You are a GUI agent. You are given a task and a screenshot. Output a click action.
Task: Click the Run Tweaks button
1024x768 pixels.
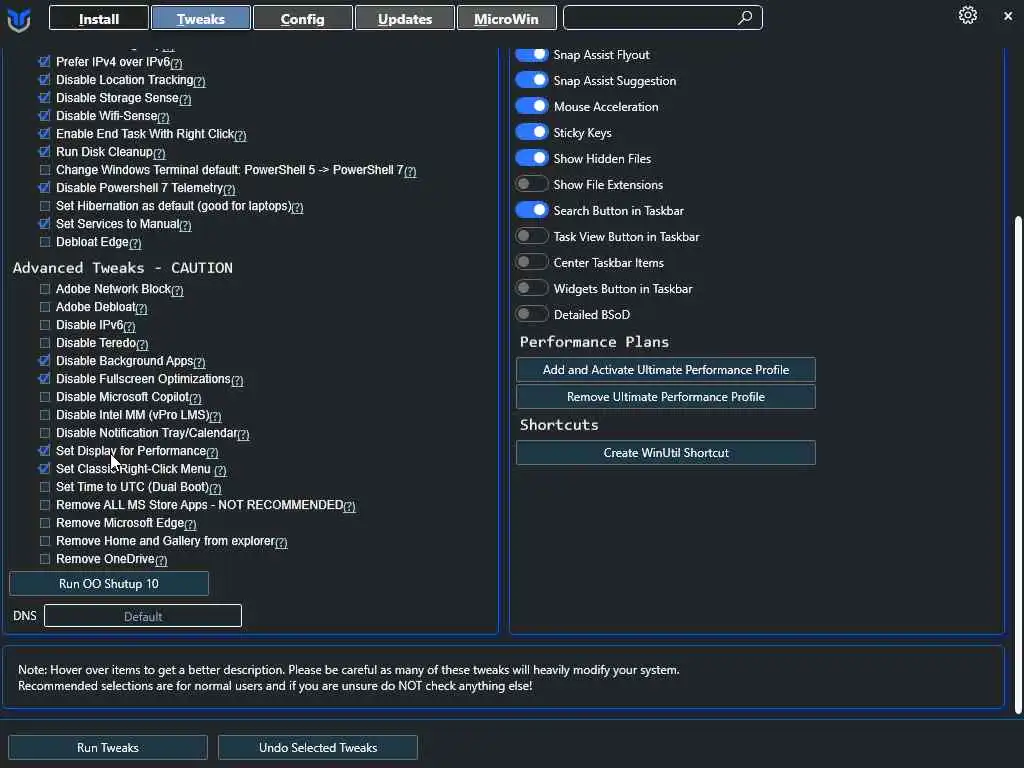[108, 747]
